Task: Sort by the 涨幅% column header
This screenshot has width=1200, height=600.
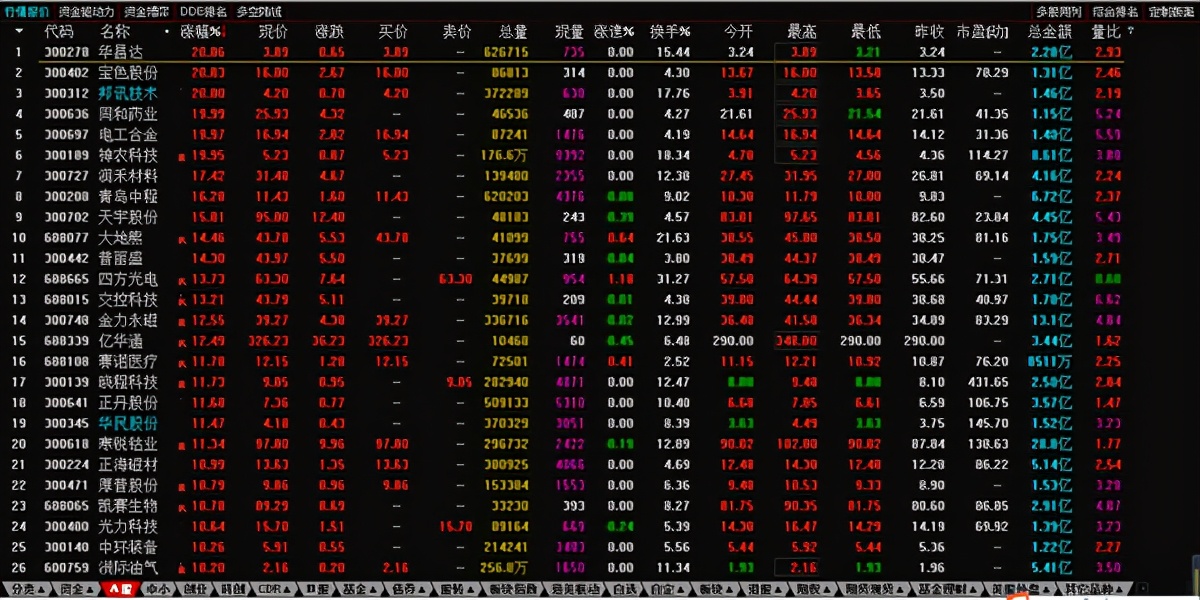Action: click(201, 31)
